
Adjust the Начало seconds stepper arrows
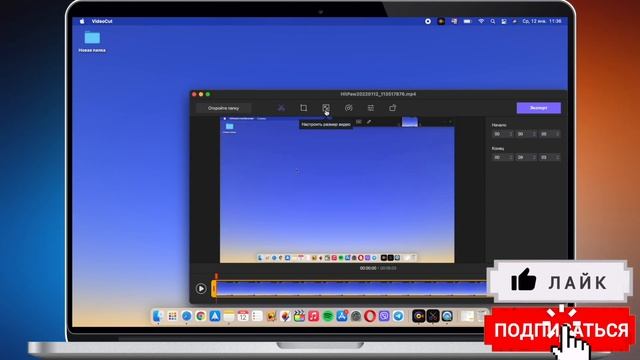[x=558, y=134]
